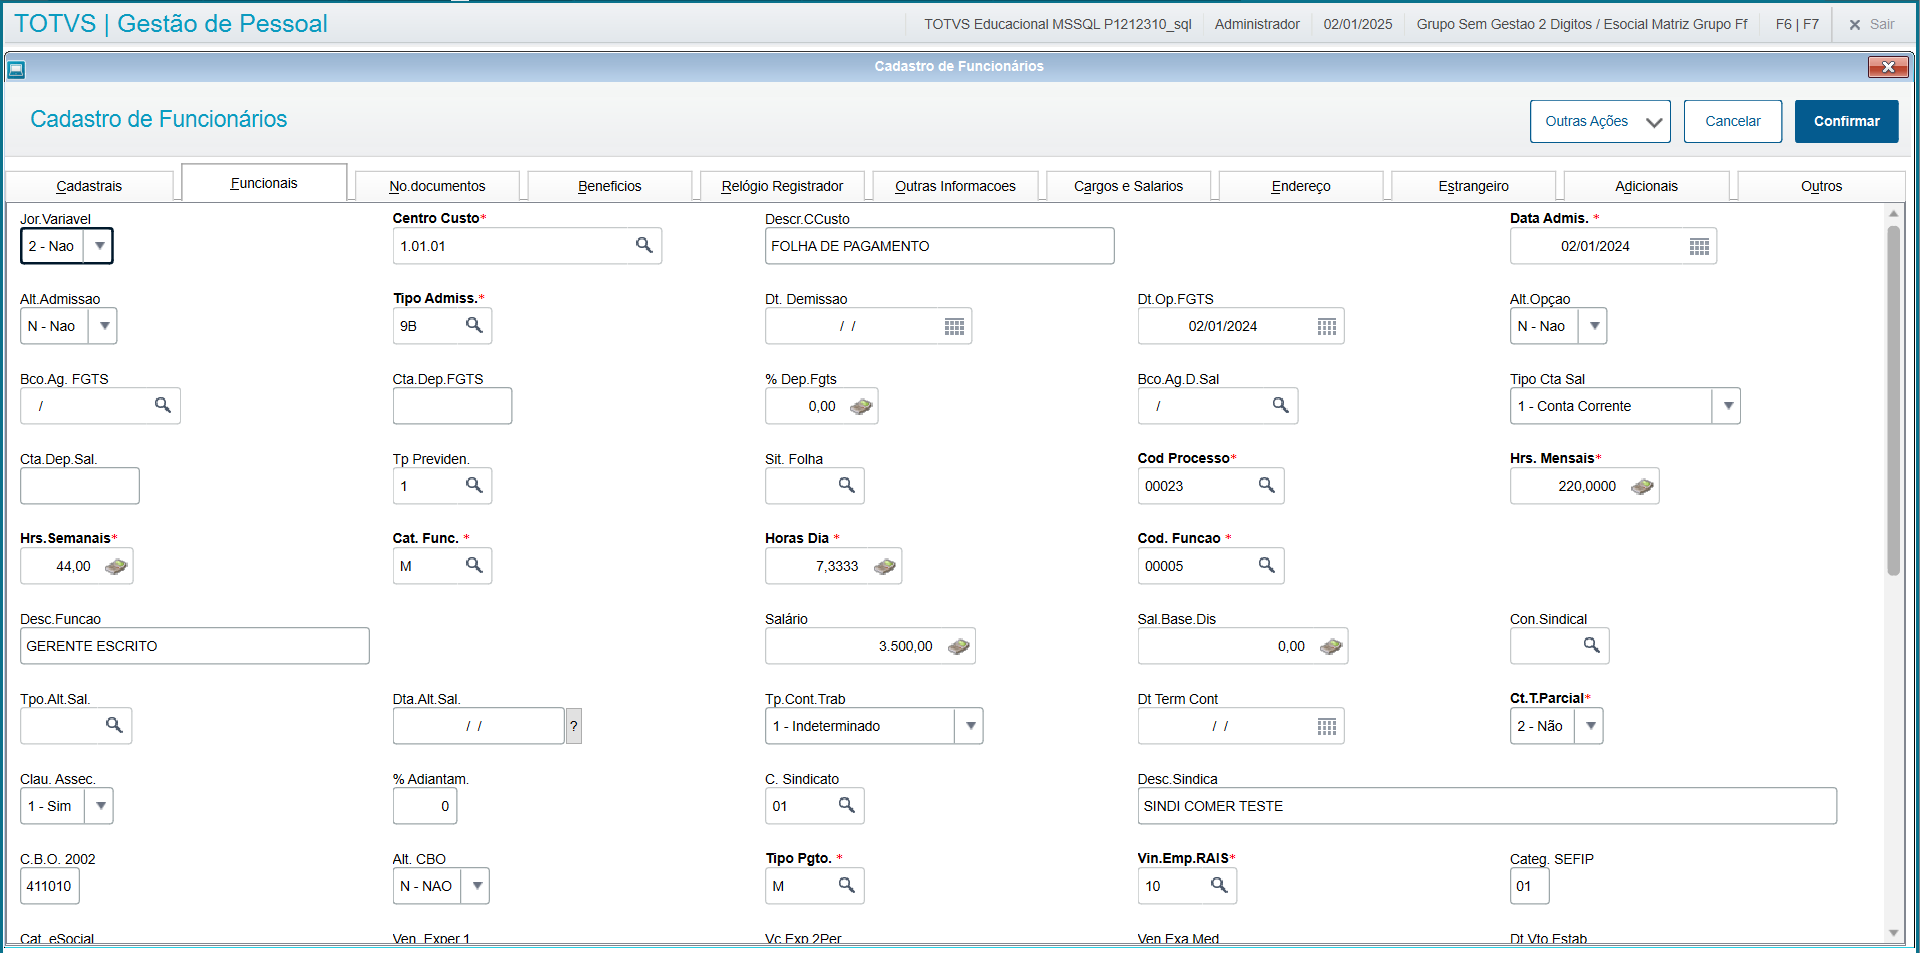Open calculator for % Dep.Fgts

[x=860, y=406]
